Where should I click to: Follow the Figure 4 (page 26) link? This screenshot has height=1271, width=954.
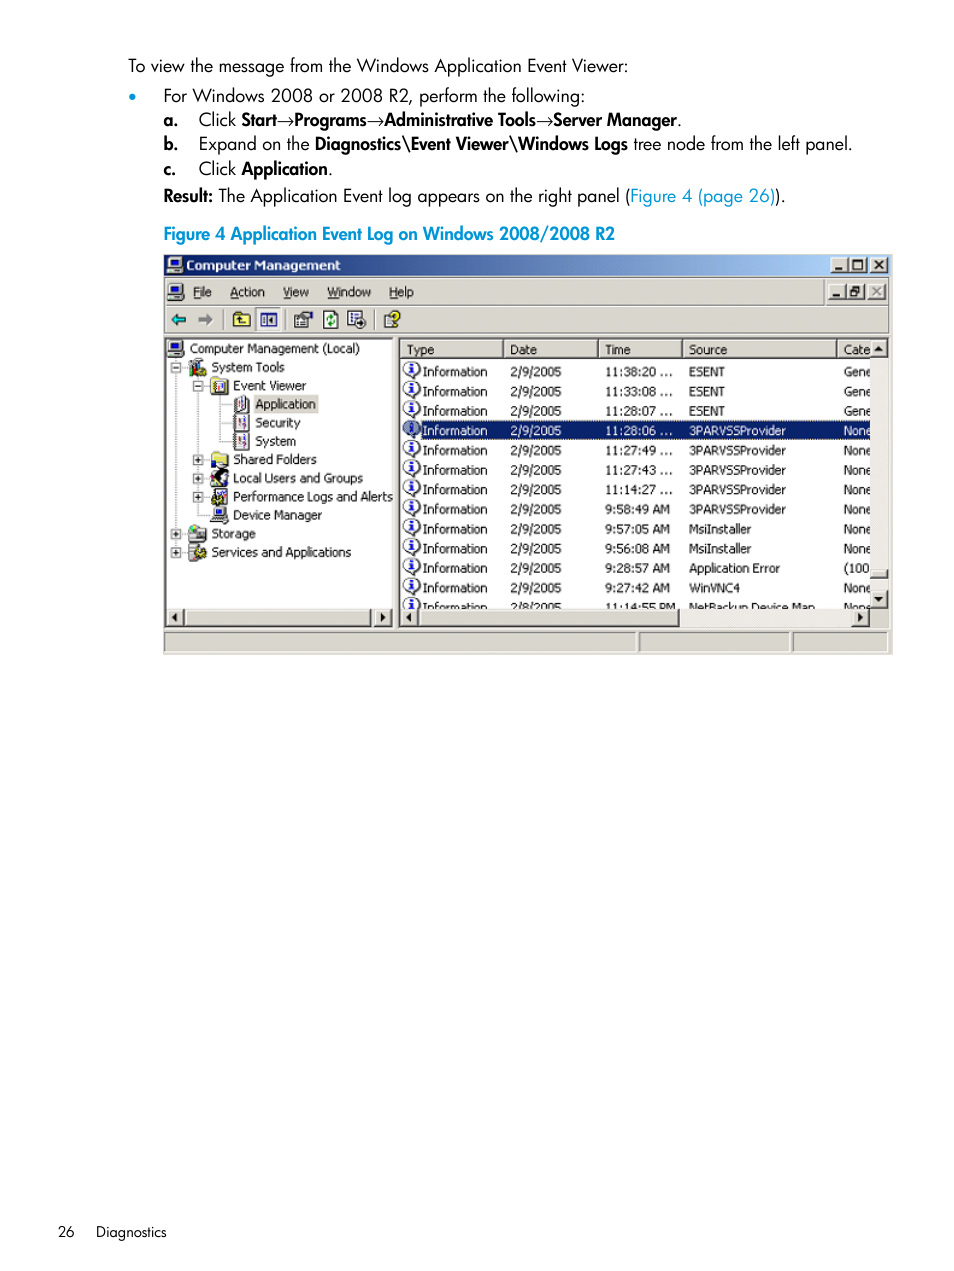point(702,196)
